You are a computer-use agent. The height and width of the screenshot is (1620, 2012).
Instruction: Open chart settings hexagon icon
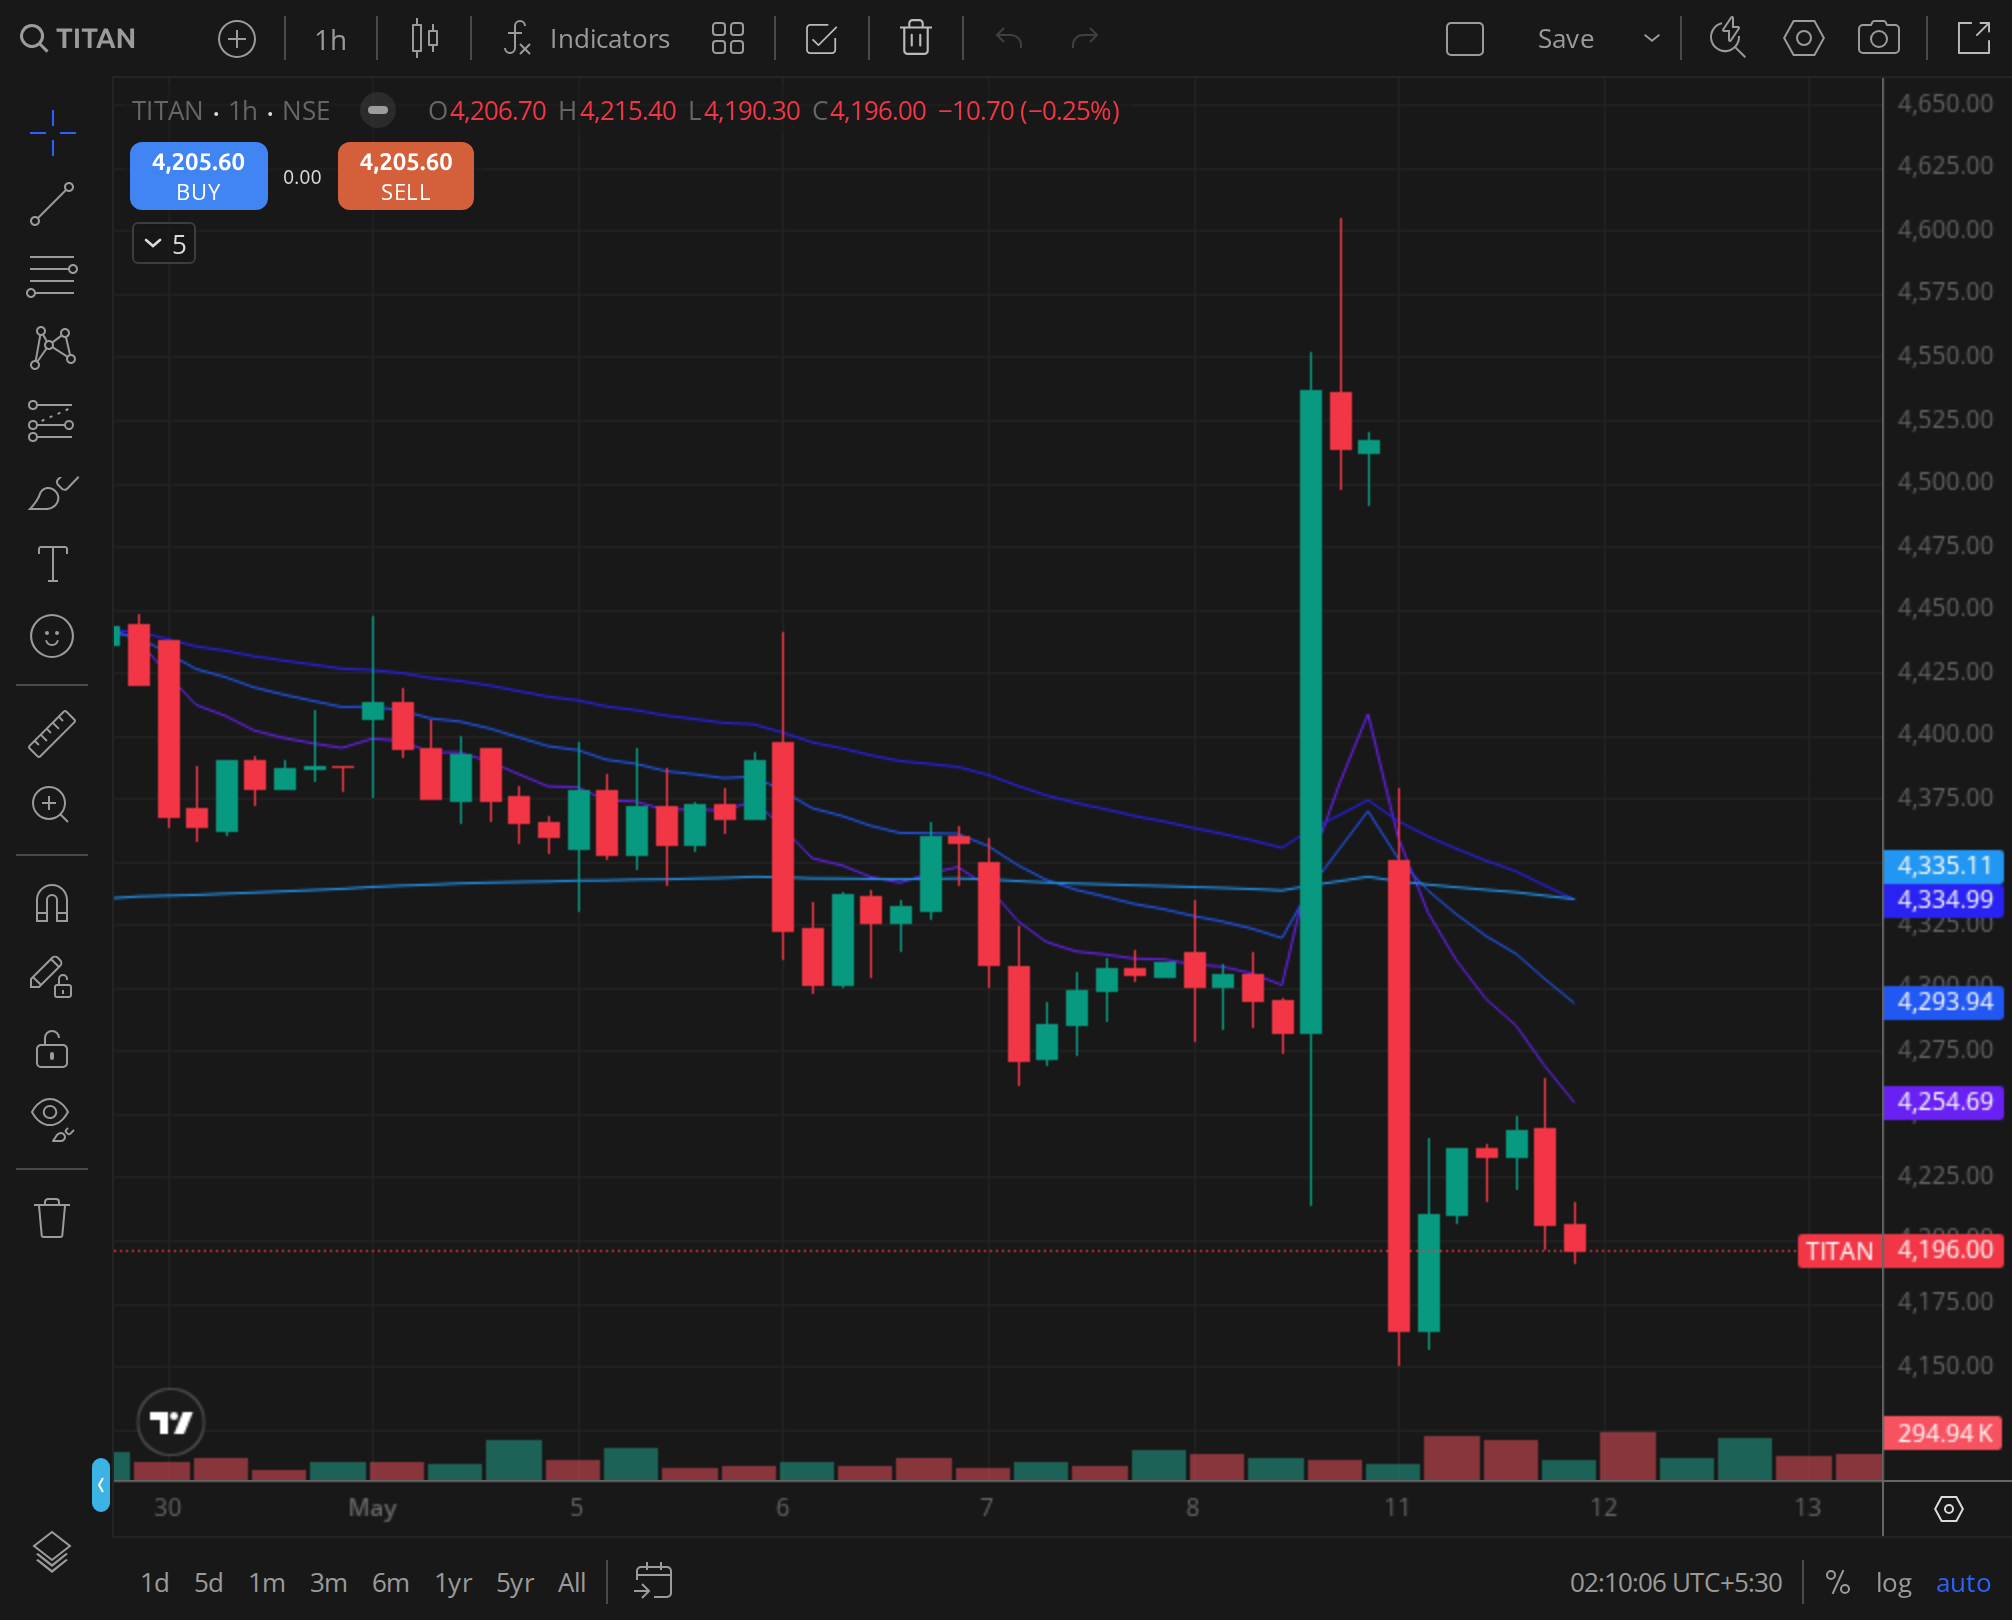(x=1804, y=39)
